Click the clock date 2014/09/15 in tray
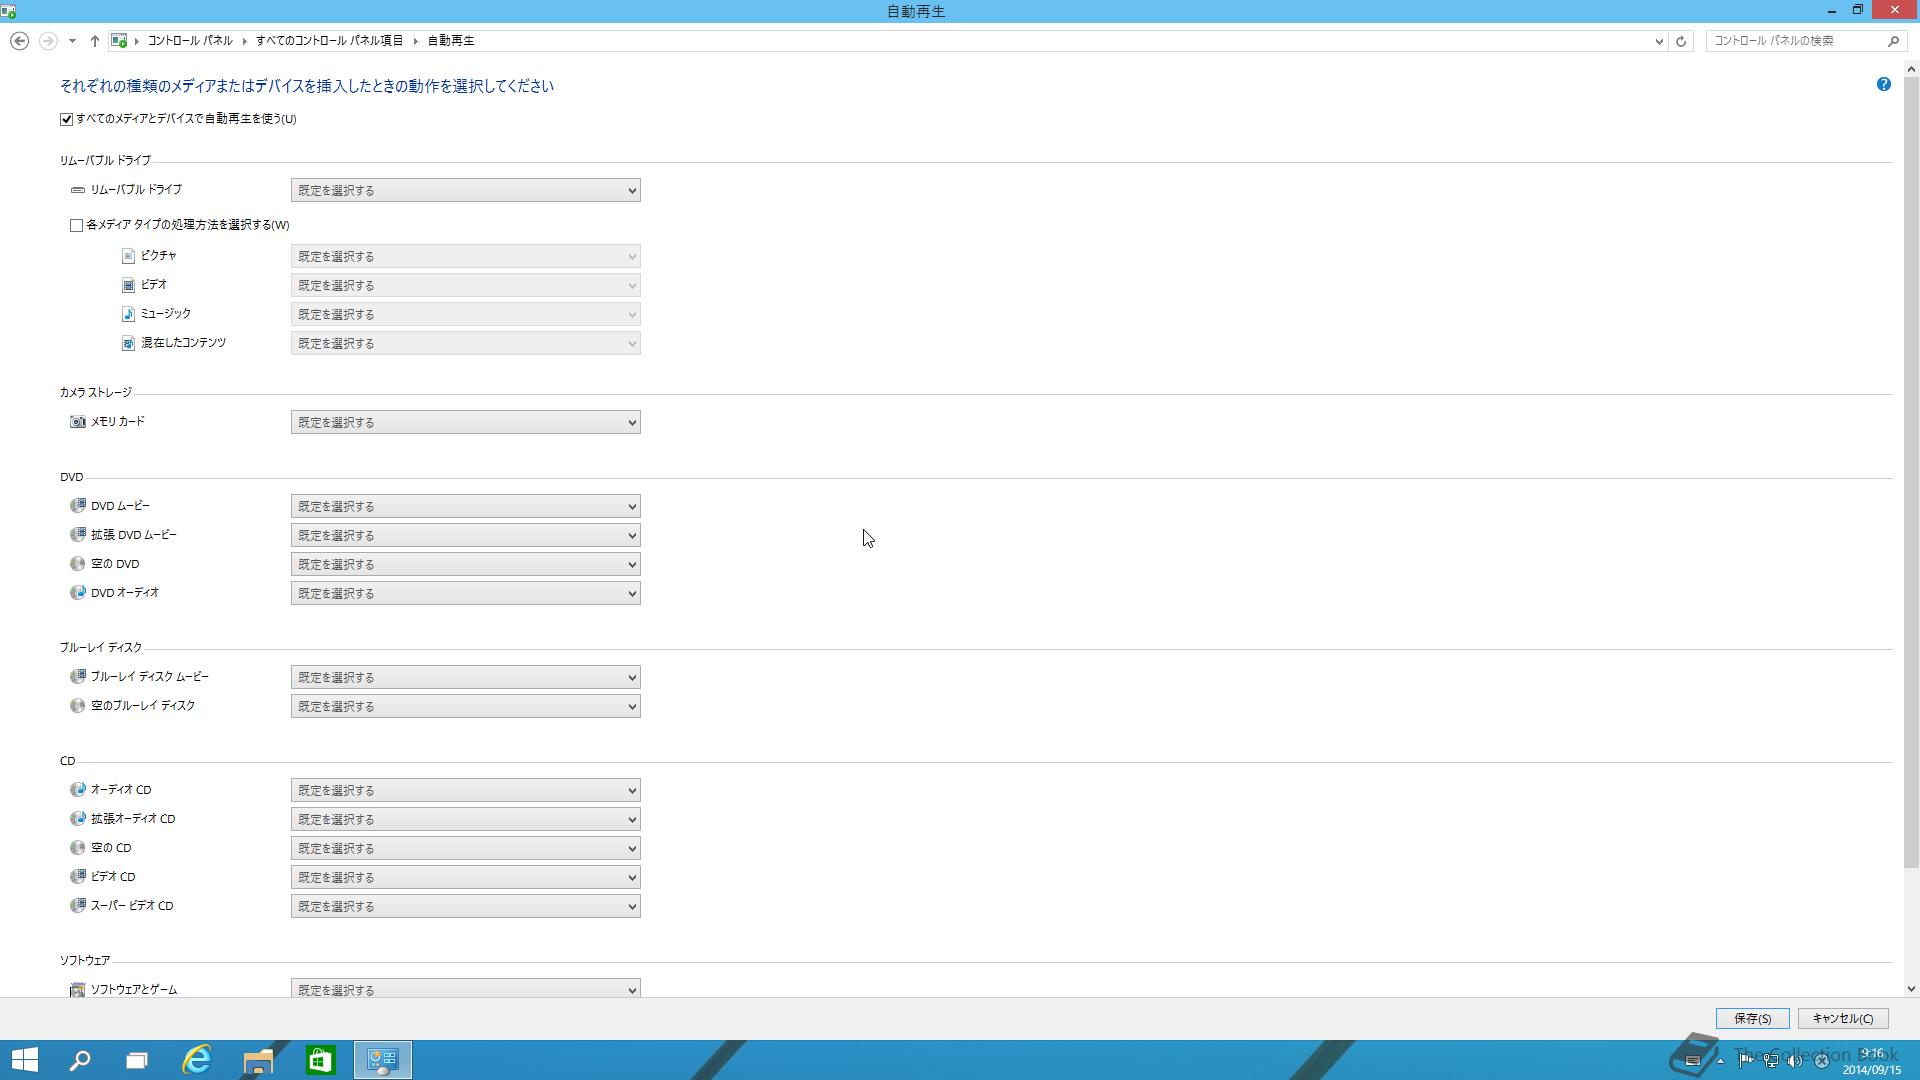 1871,1070
